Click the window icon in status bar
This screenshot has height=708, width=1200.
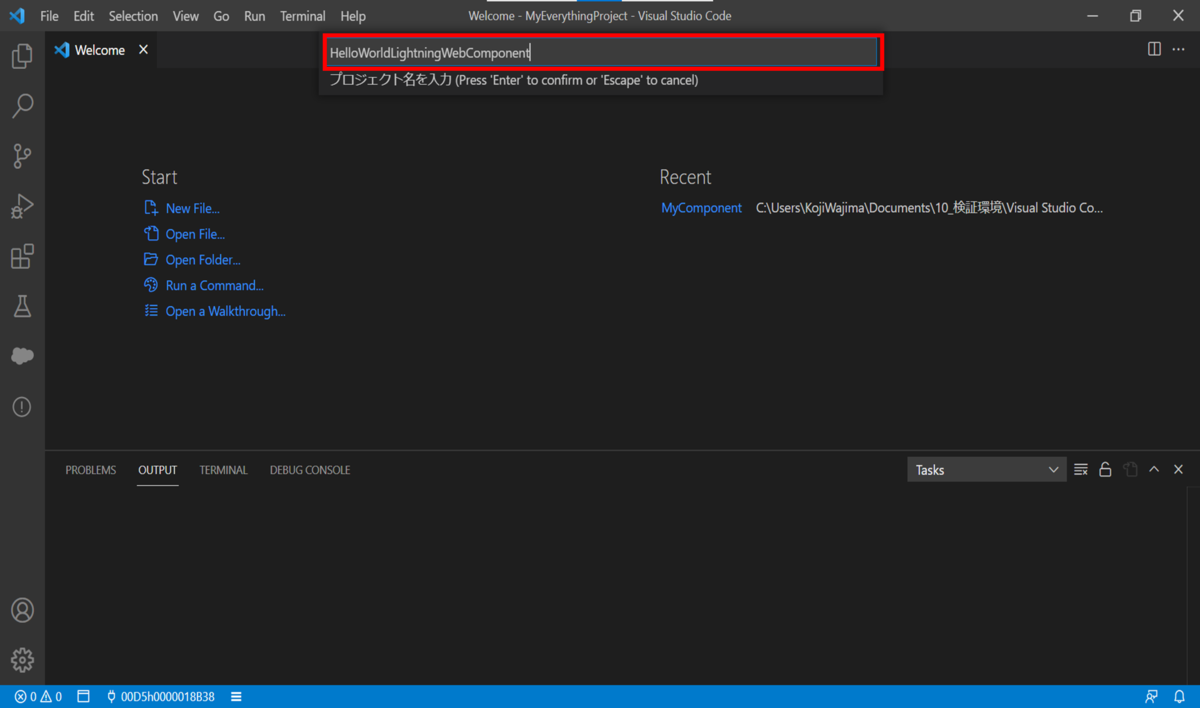click(x=84, y=697)
